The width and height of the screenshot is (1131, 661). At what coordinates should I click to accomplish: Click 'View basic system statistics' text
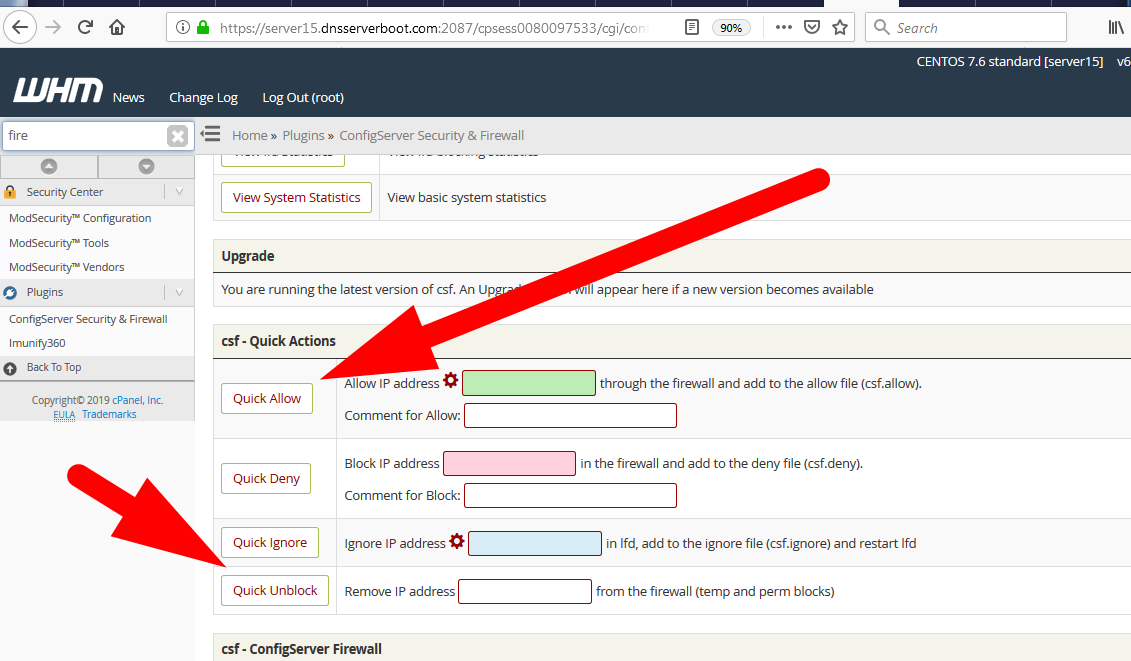point(467,198)
